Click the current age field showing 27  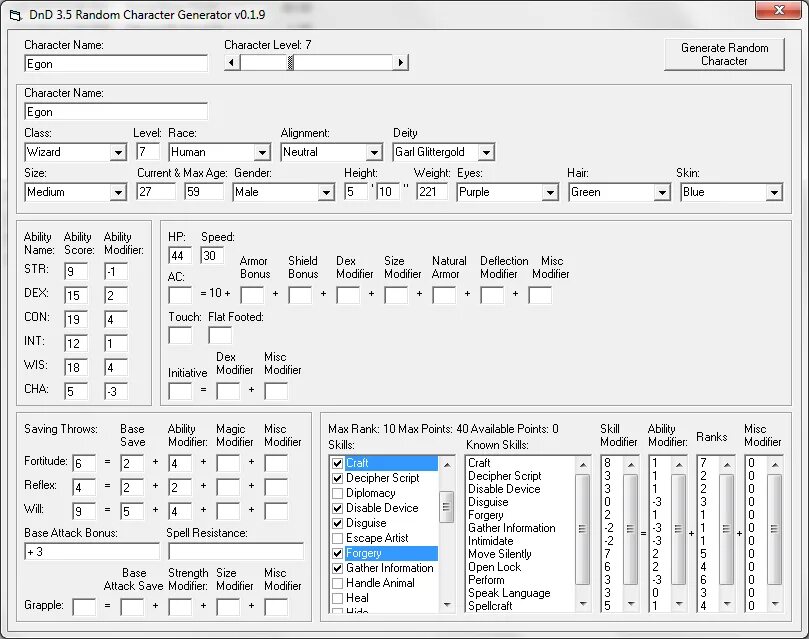pyautogui.click(x=156, y=192)
